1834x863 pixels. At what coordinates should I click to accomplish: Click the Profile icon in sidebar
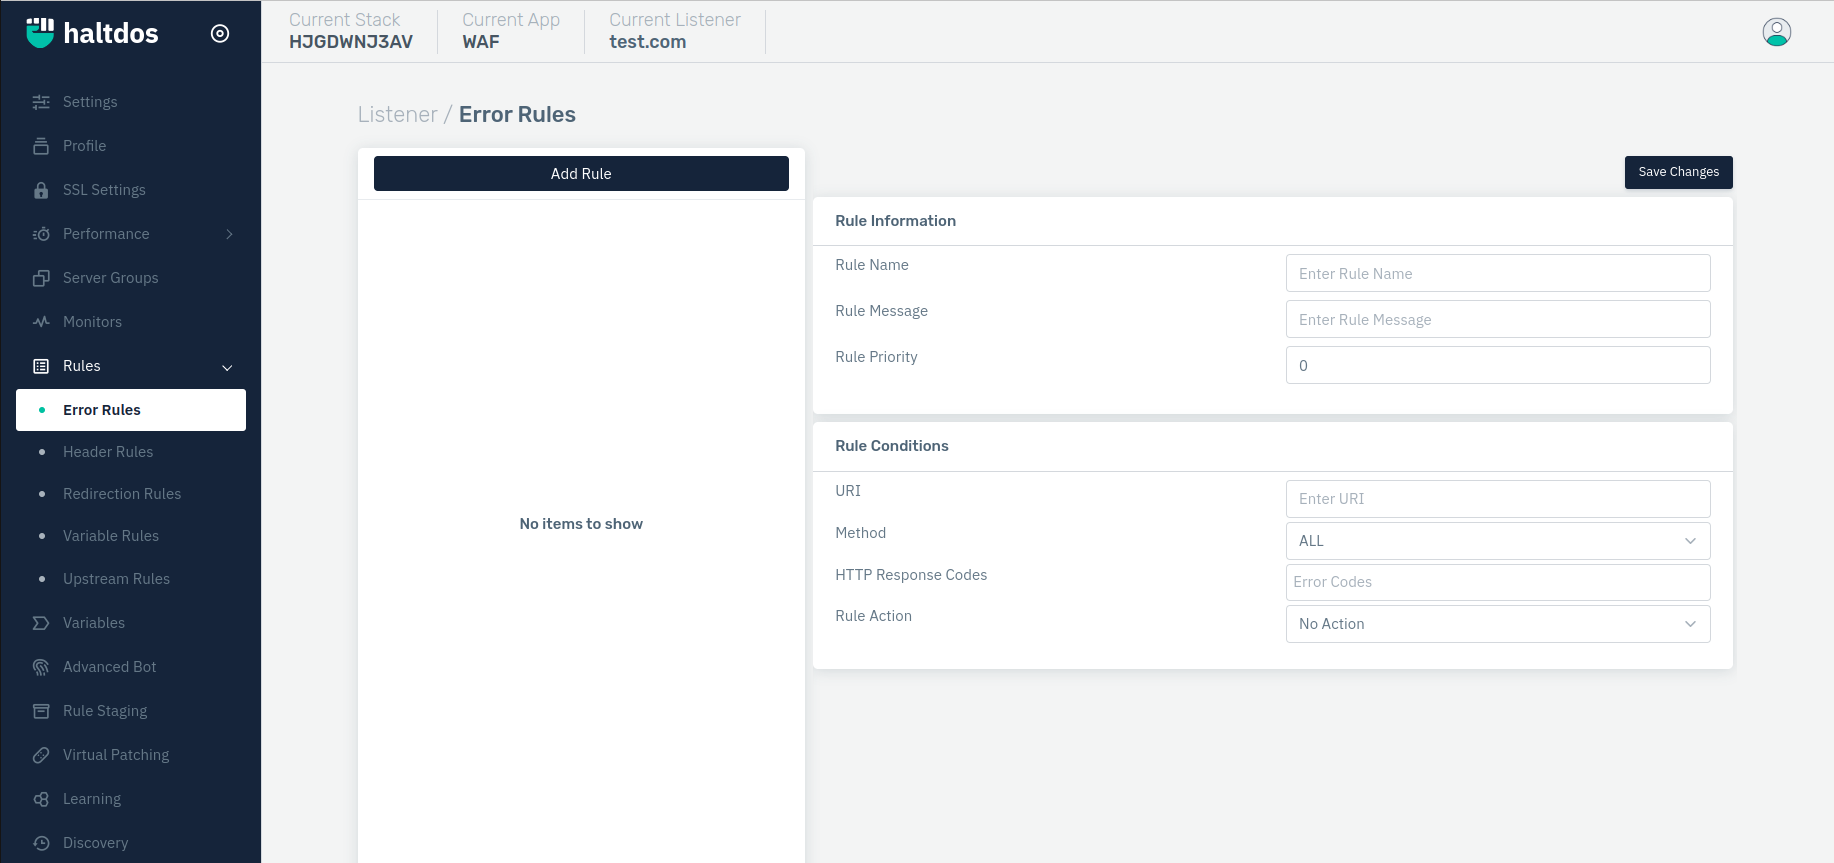pos(41,146)
